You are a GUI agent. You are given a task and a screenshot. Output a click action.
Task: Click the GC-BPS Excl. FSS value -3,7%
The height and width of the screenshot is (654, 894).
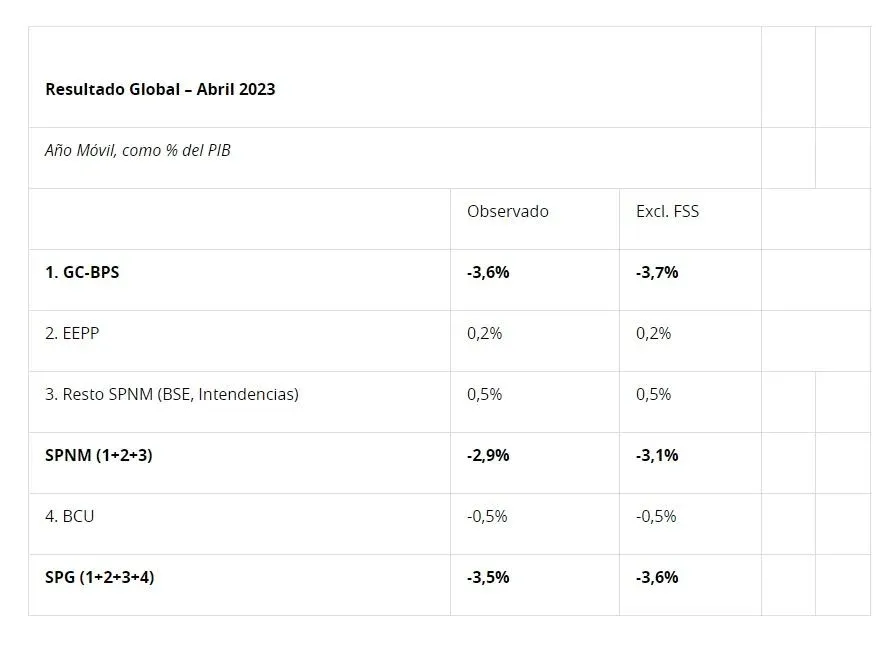pyautogui.click(x=657, y=272)
